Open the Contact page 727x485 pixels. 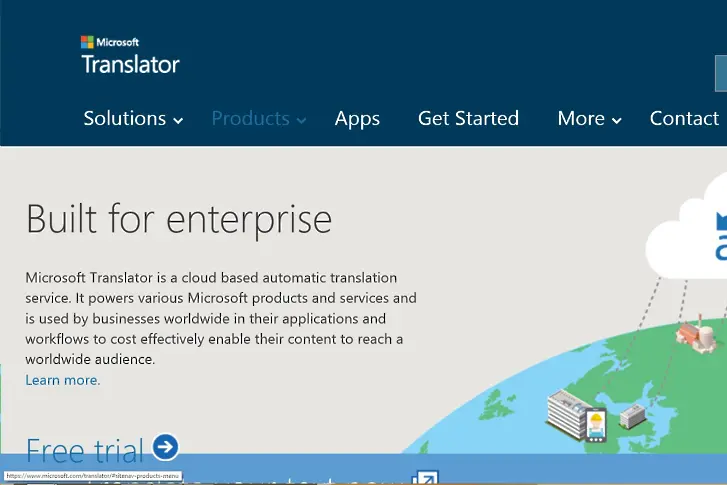click(x=684, y=119)
